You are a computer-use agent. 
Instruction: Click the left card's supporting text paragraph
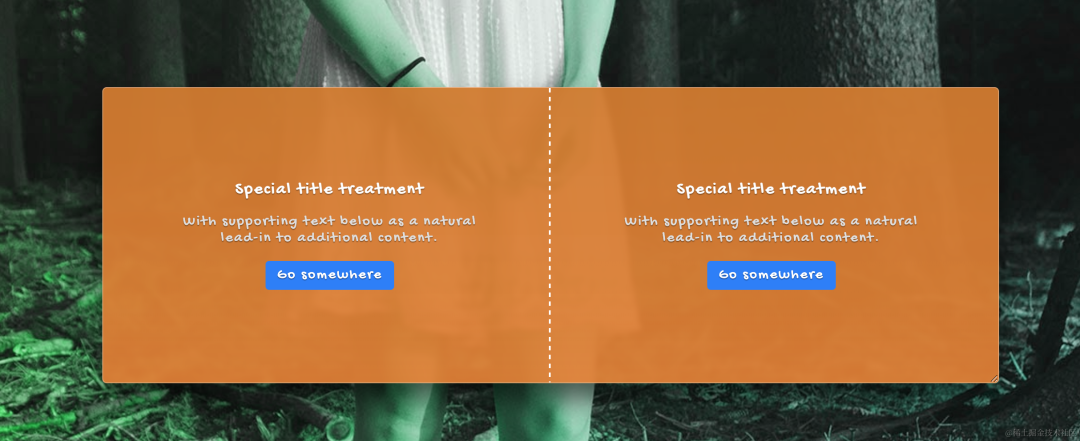pyautogui.click(x=329, y=229)
